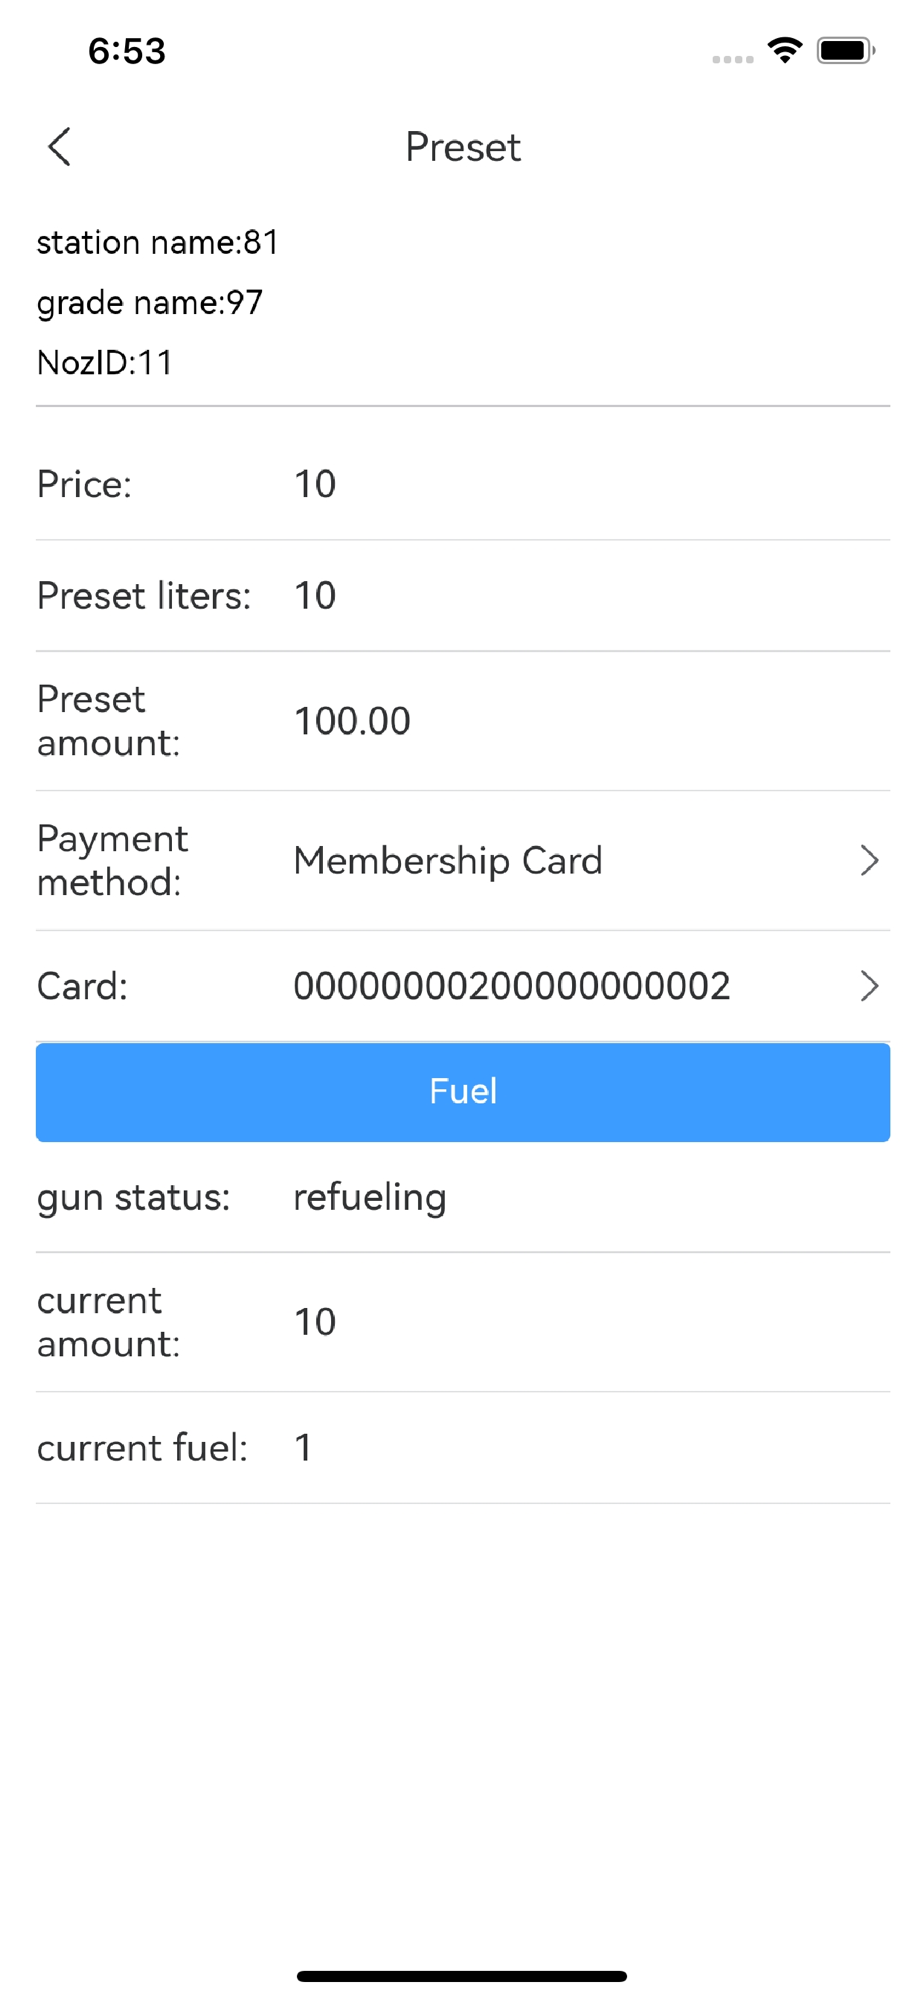Tap the NozID:11 label
The image size is (924, 2000).
(x=105, y=362)
